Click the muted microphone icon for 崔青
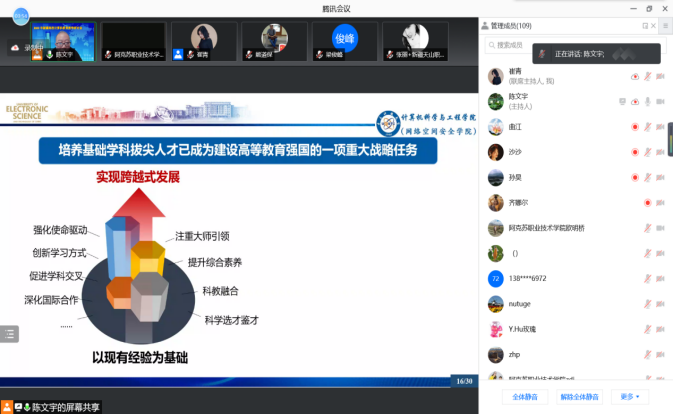The height and width of the screenshot is (414, 673). point(648,76)
